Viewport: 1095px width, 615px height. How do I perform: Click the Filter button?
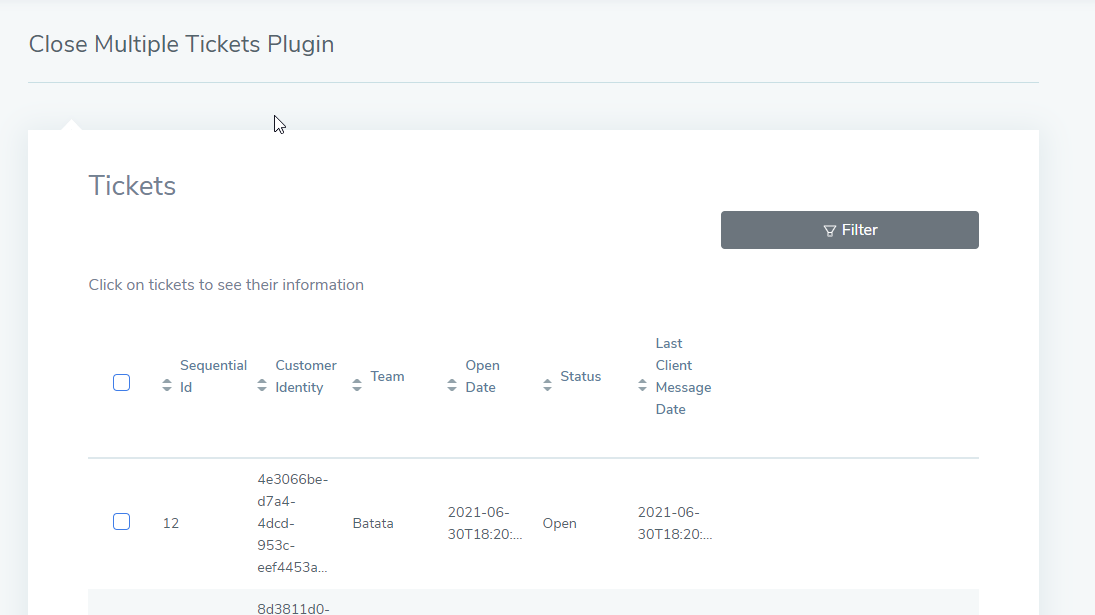coord(849,230)
